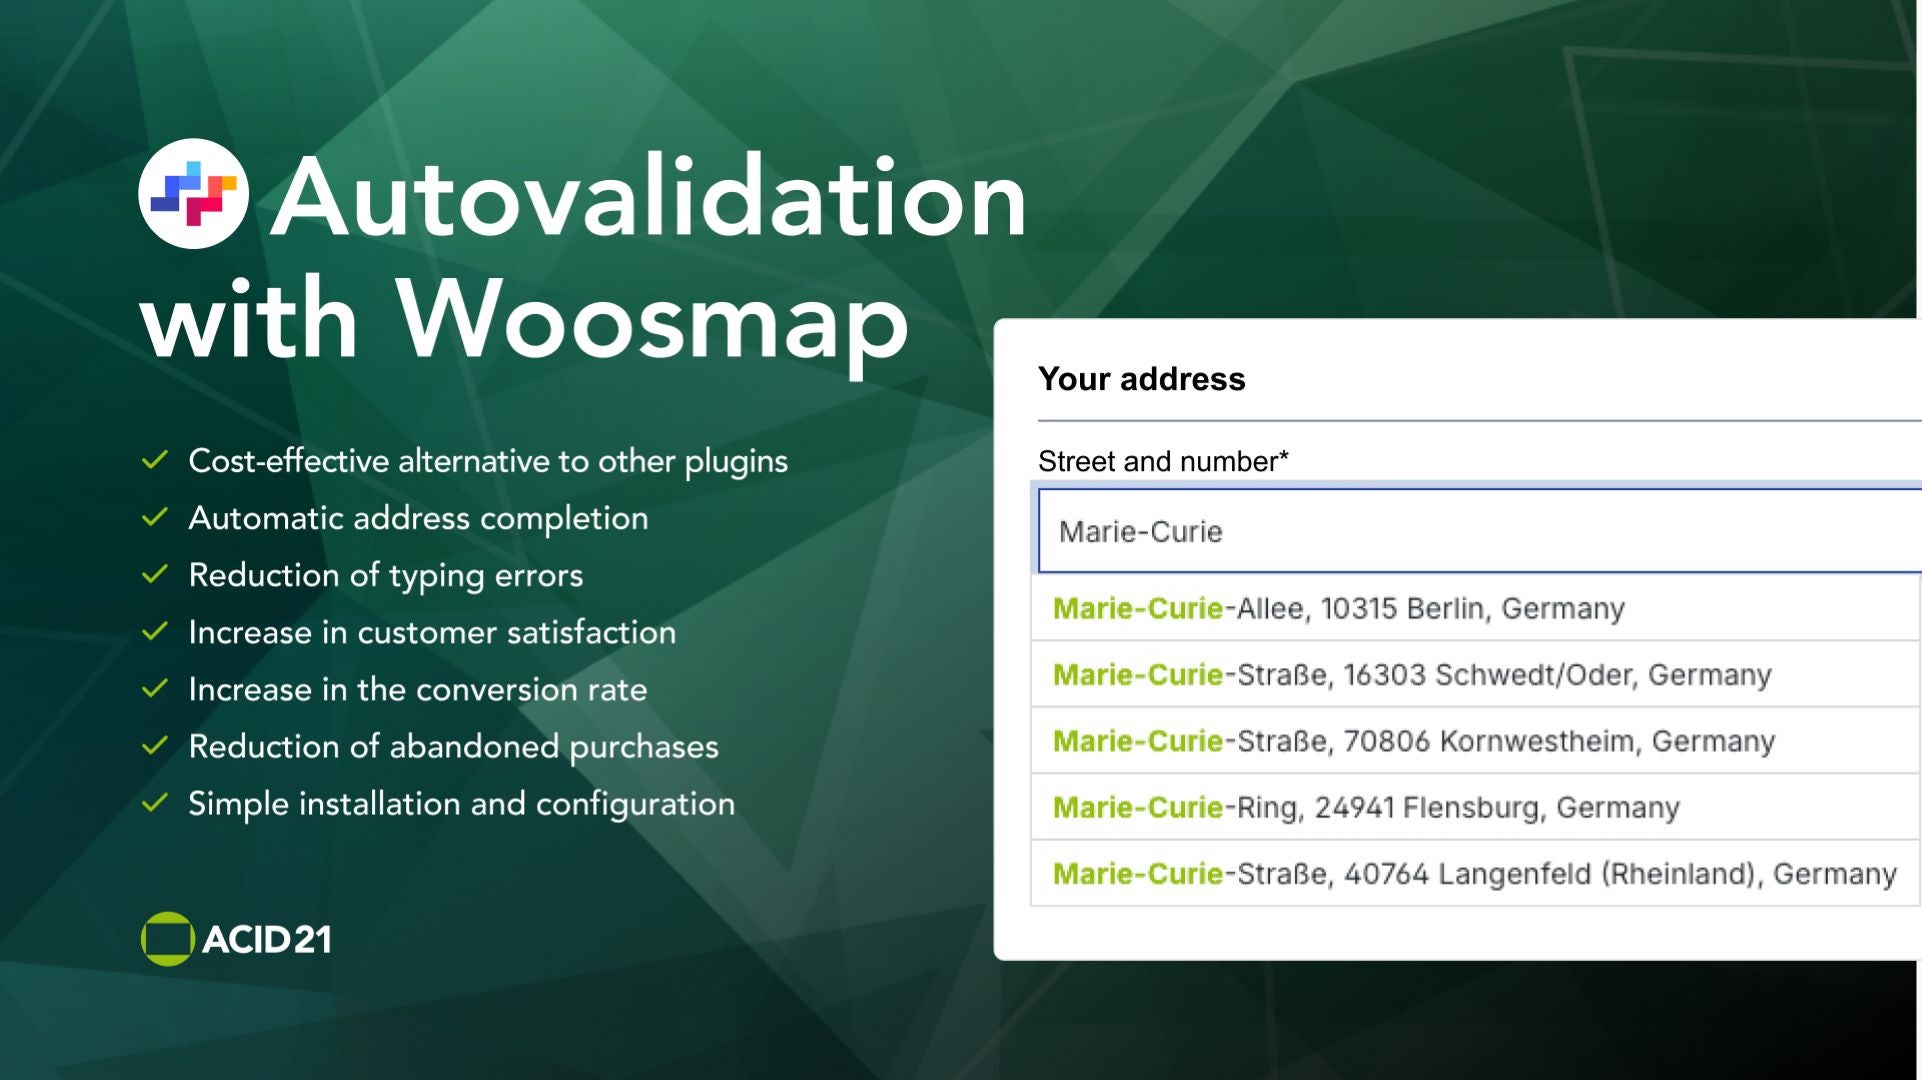1922x1080 pixels.
Task: Pick Marie-Curie-Straße, 70806 Kornwestheim suggestion
Action: pyautogui.click(x=1475, y=741)
